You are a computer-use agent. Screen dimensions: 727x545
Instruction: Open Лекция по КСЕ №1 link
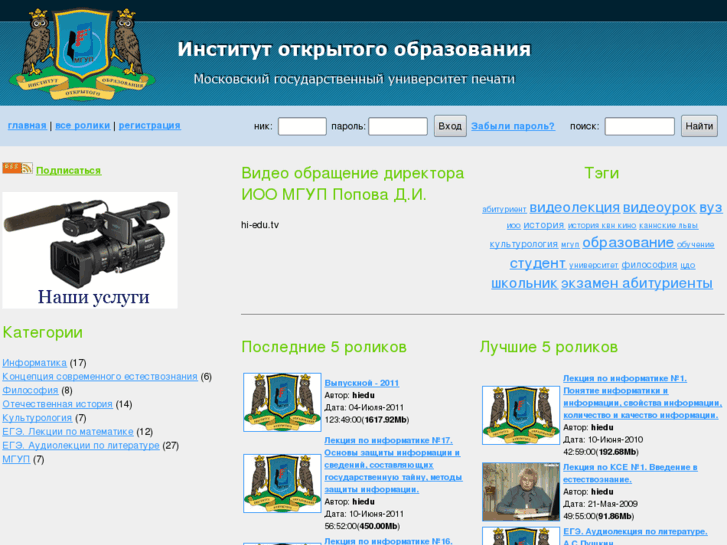[630, 473]
